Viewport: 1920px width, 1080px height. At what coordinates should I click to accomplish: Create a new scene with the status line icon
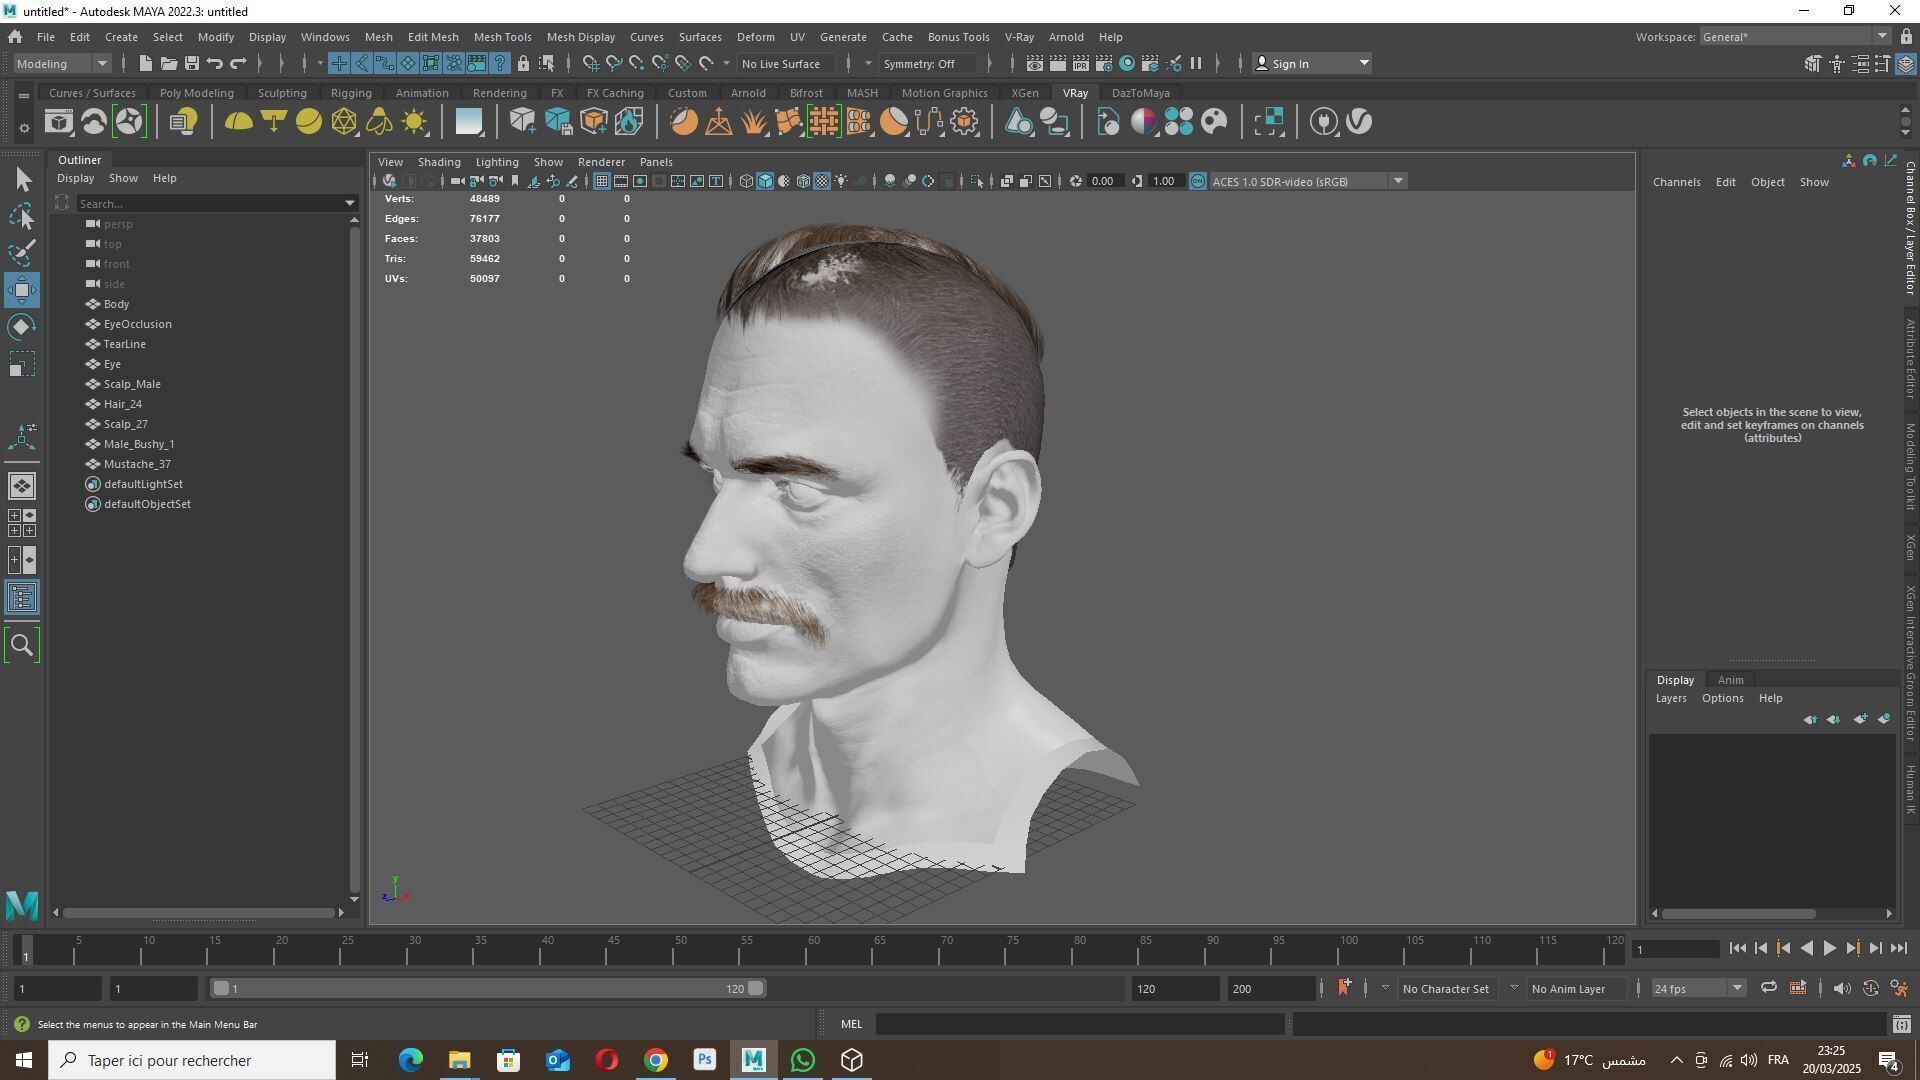pyautogui.click(x=145, y=63)
